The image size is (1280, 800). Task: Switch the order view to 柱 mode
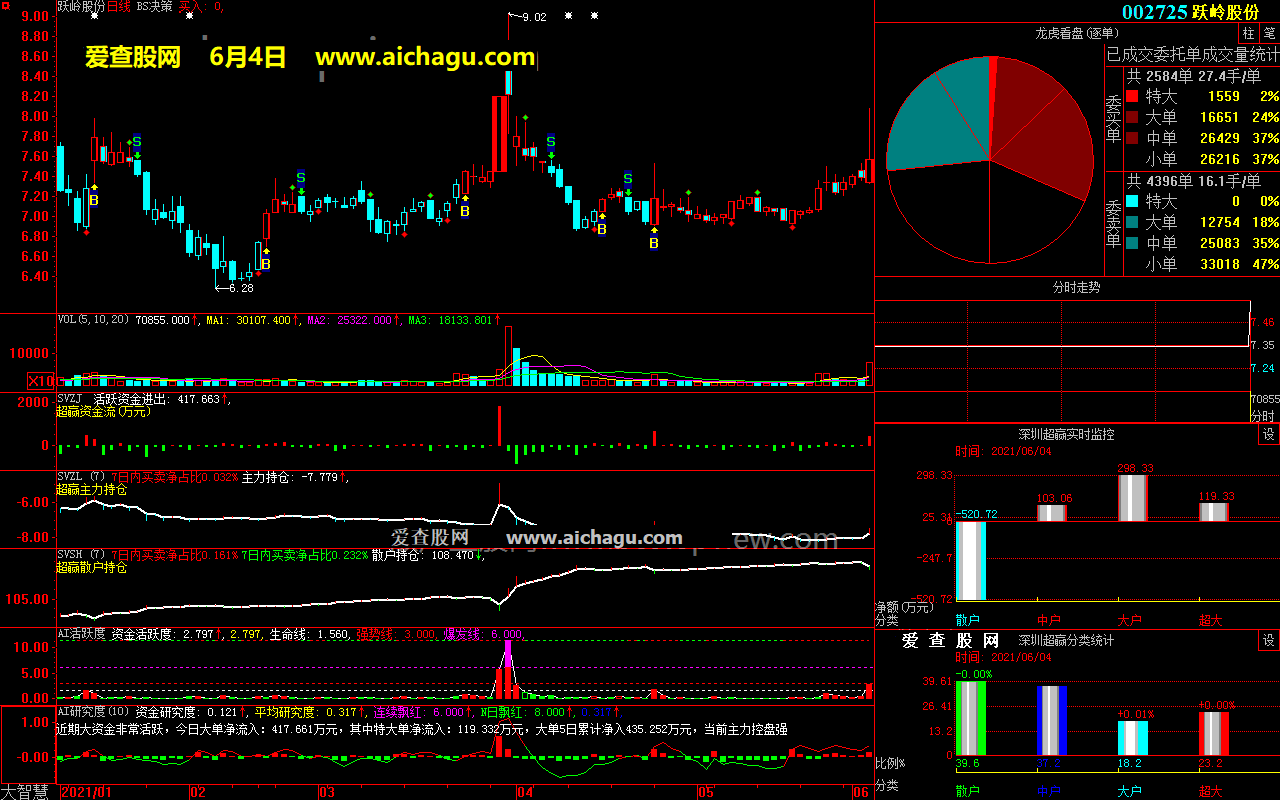1249,33
